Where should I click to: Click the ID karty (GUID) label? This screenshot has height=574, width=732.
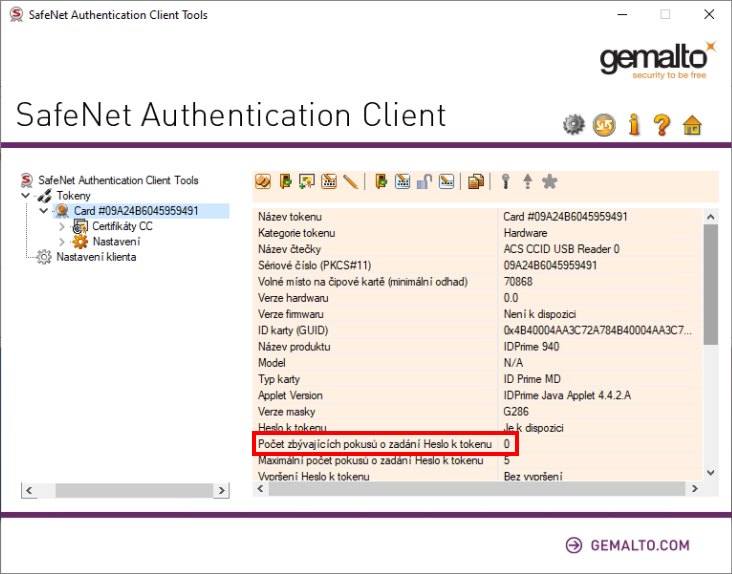(x=293, y=330)
